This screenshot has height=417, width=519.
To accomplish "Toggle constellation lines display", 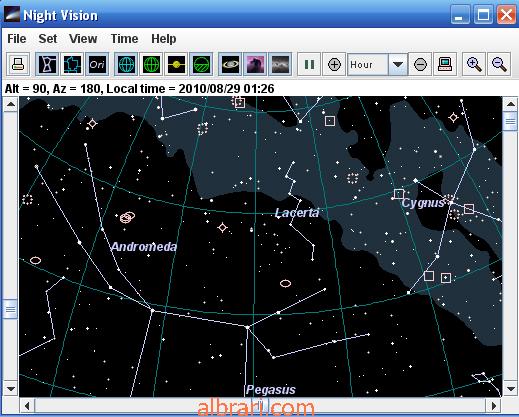I will click(47, 64).
